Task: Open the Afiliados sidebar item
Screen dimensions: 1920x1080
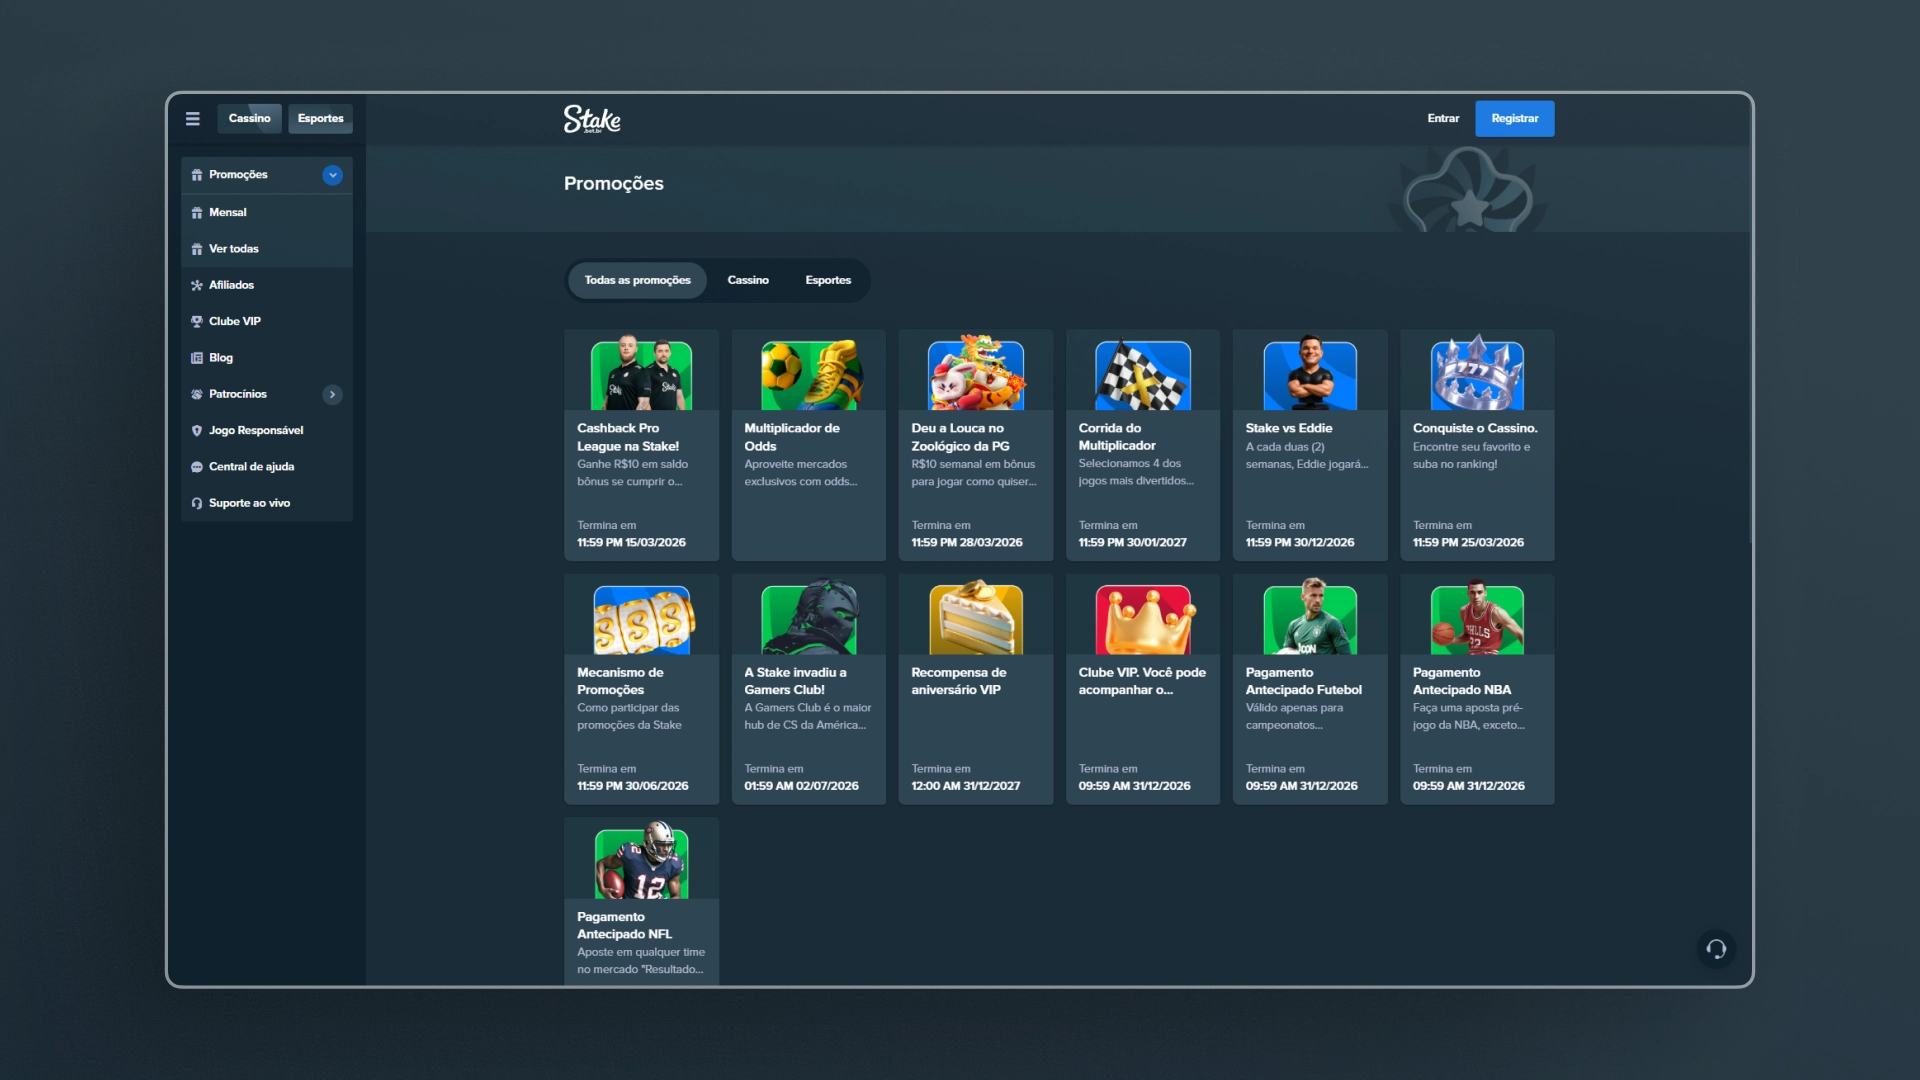Action: (x=231, y=285)
